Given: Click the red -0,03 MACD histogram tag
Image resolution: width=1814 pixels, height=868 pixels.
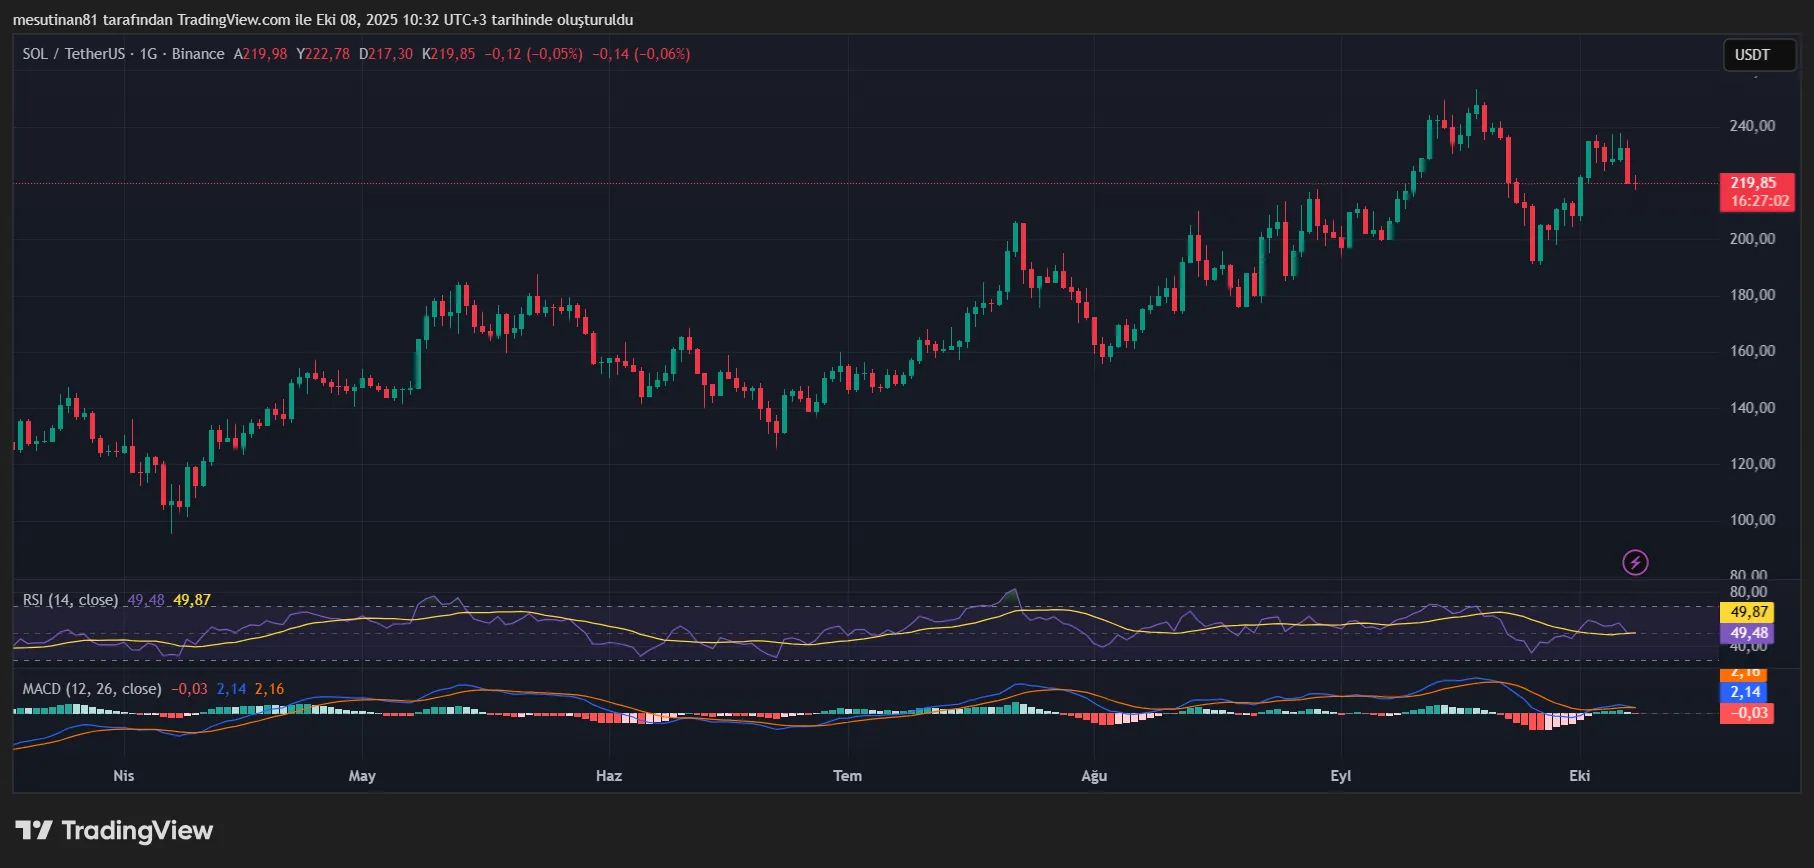Looking at the screenshot, I should [1746, 713].
